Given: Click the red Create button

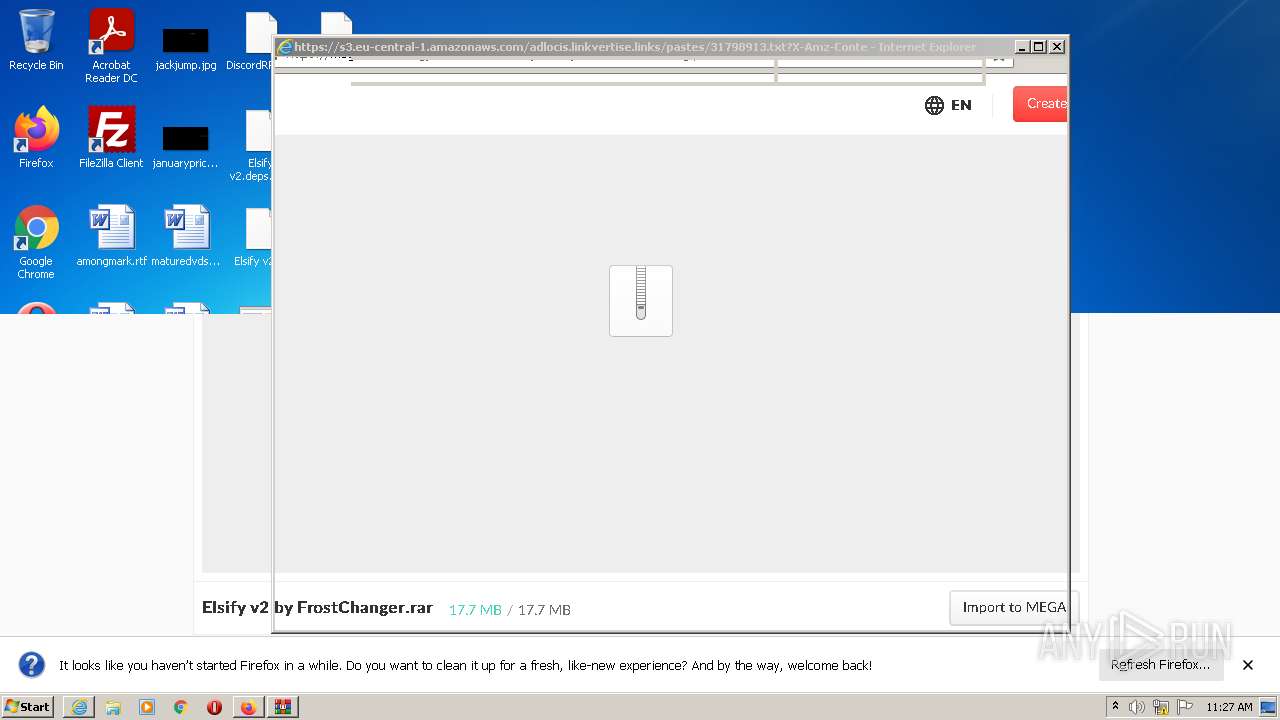Looking at the screenshot, I should point(1040,104).
